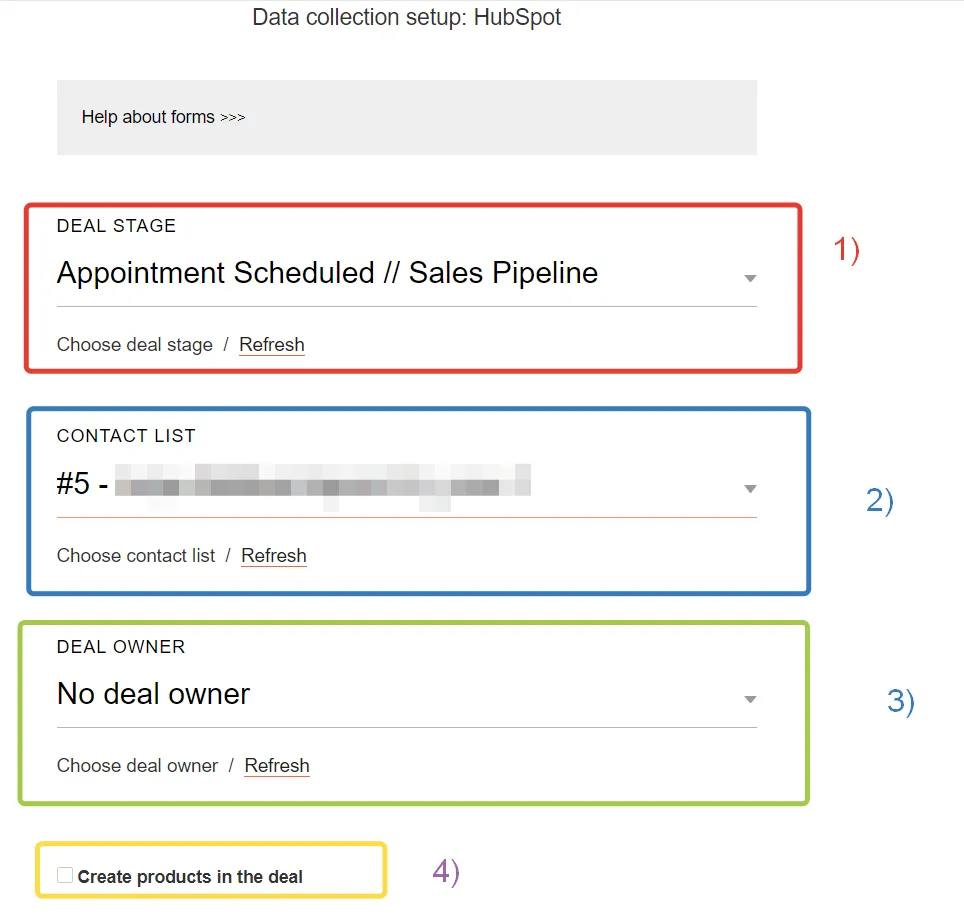964x916 pixels.
Task: Click the "DEAL STAGE" field label
Action: (116, 226)
